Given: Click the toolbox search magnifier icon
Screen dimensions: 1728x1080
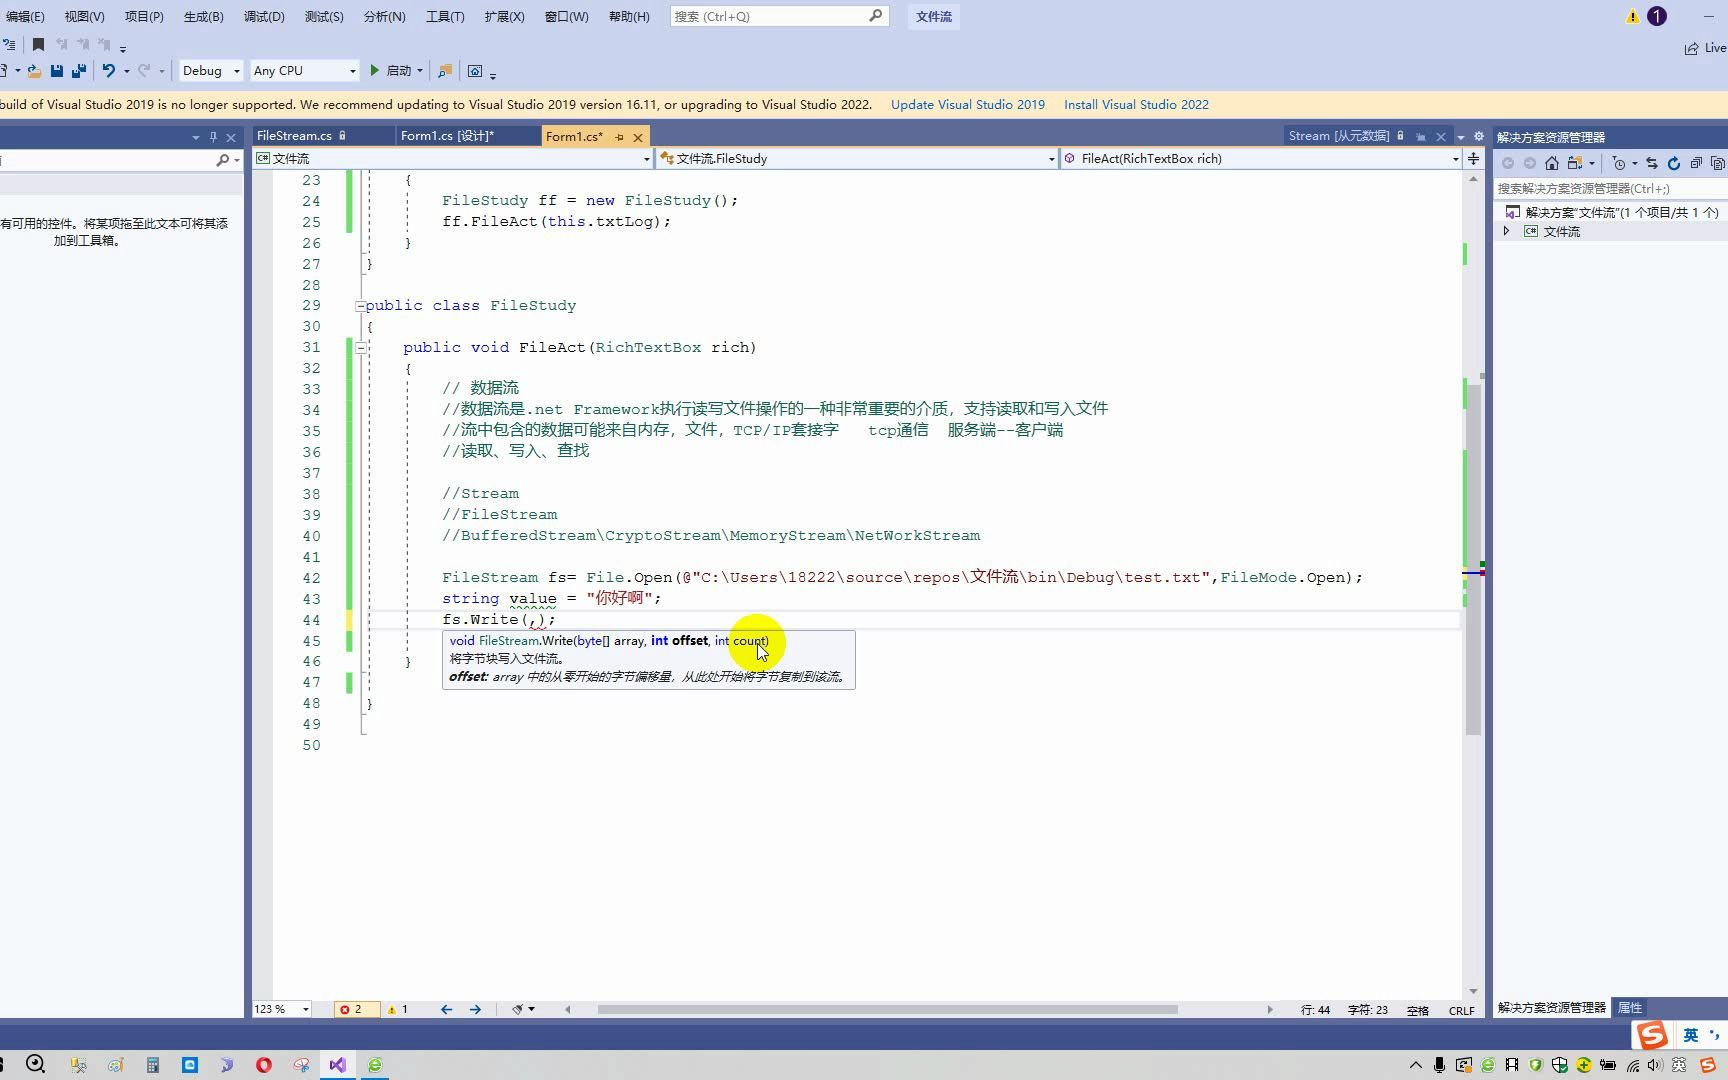Looking at the screenshot, I should [x=222, y=160].
